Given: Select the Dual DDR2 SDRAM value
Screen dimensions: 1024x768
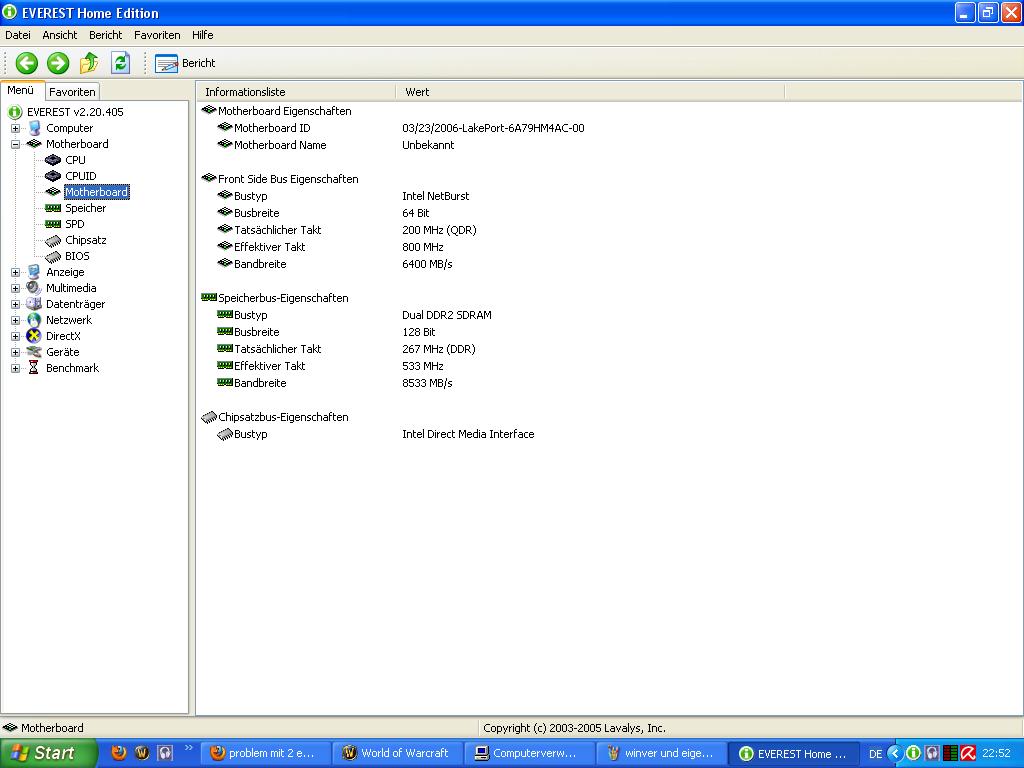Looking at the screenshot, I should coord(447,315).
